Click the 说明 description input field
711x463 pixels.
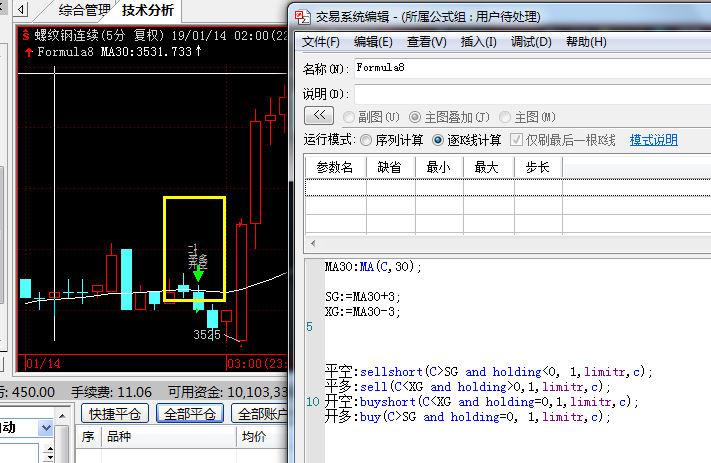(x=532, y=94)
